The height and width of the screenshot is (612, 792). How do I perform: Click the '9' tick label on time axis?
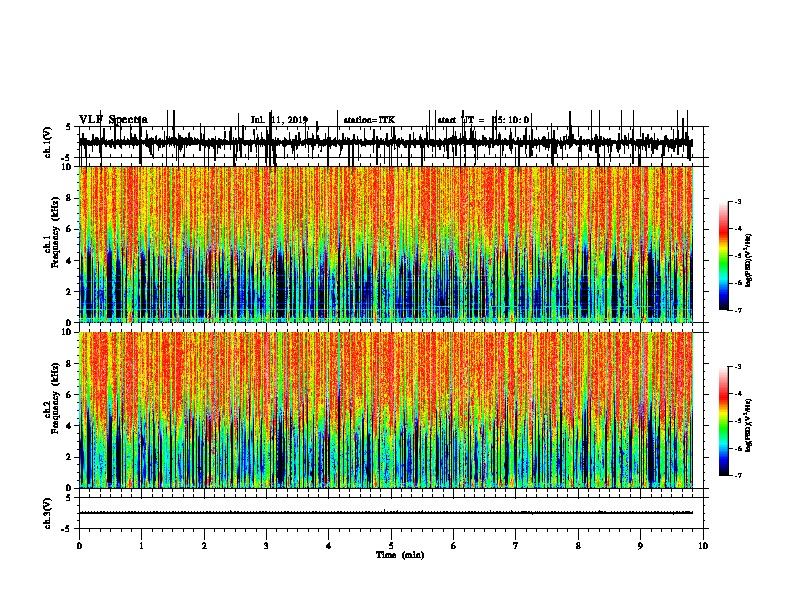pyautogui.click(x=640, y=546)
